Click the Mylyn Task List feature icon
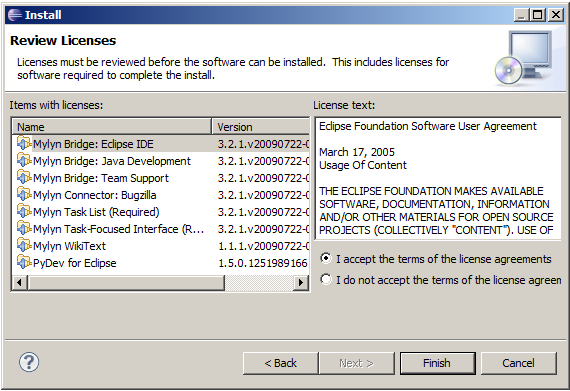Image resolution: width=570 pixels, height=391 pixels. (24, 211)
